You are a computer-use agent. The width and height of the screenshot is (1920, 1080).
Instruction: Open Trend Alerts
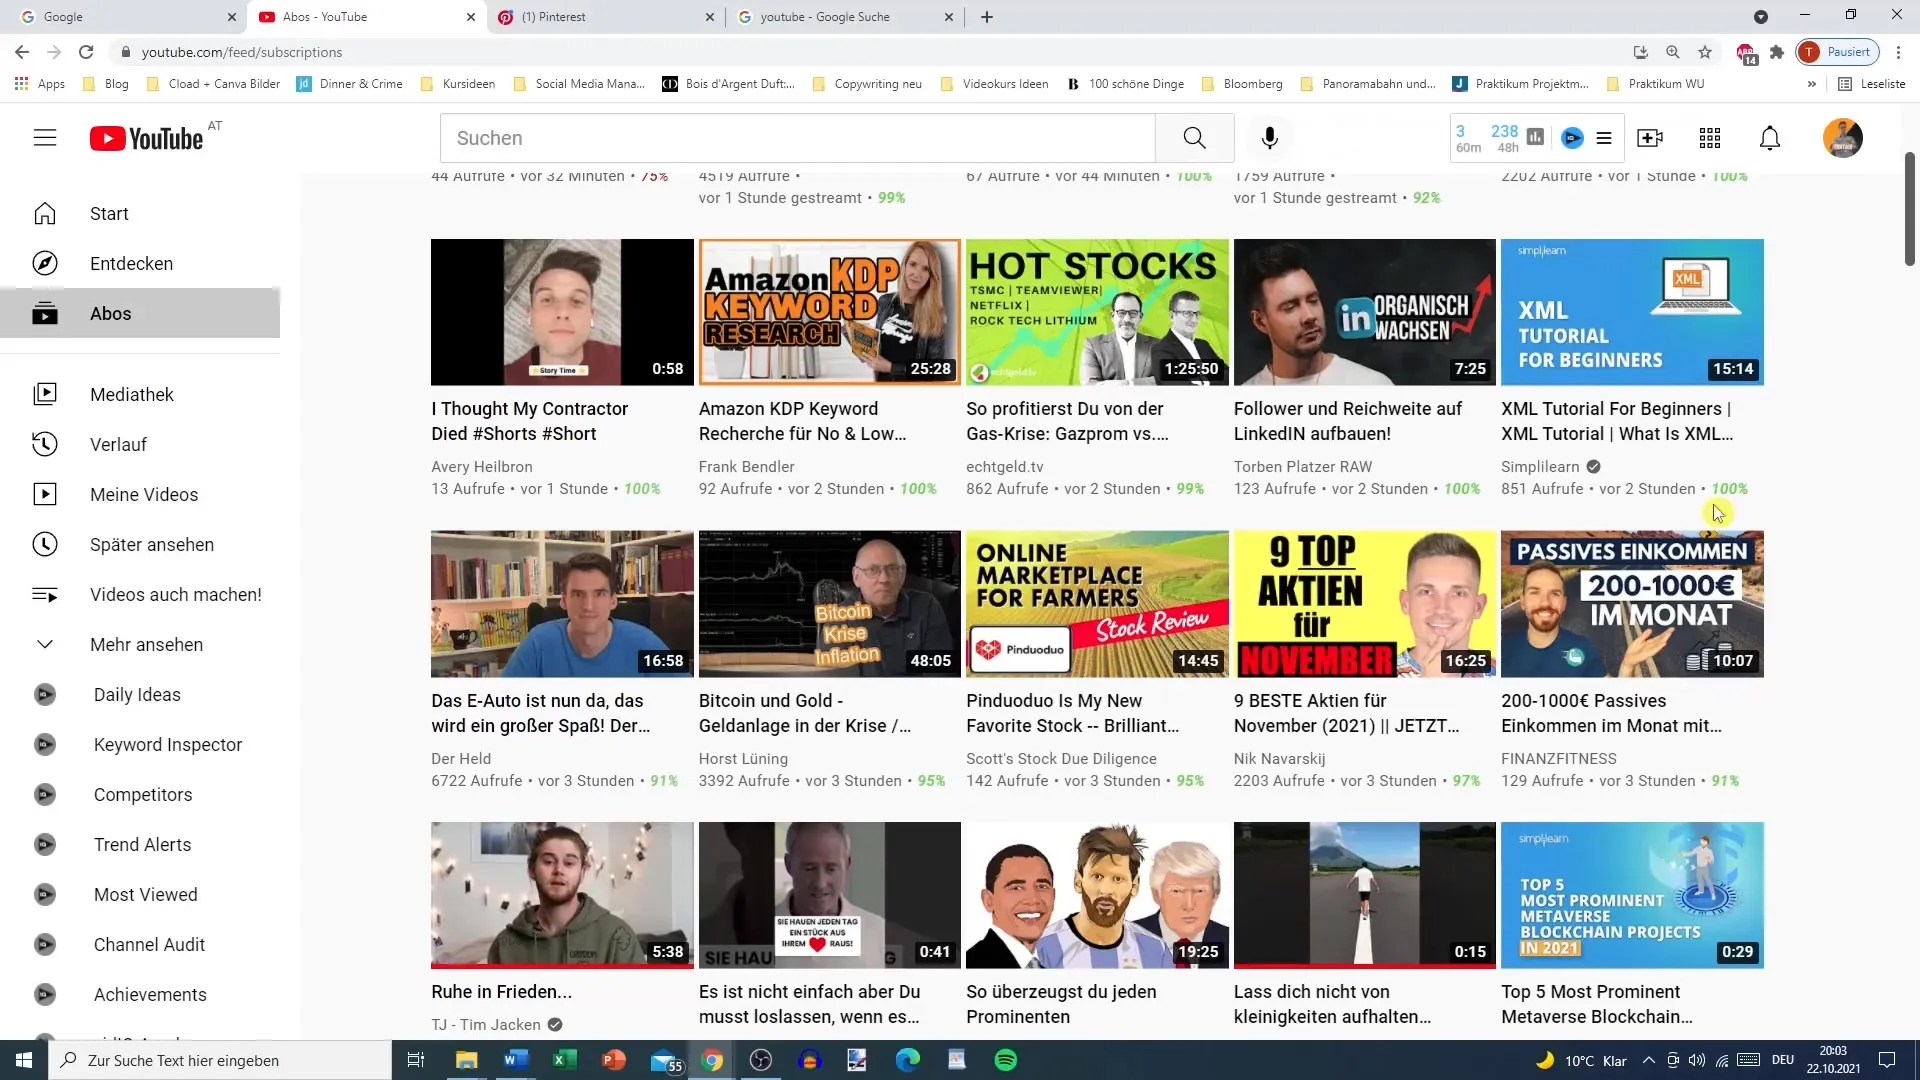(x=140, y=845)
